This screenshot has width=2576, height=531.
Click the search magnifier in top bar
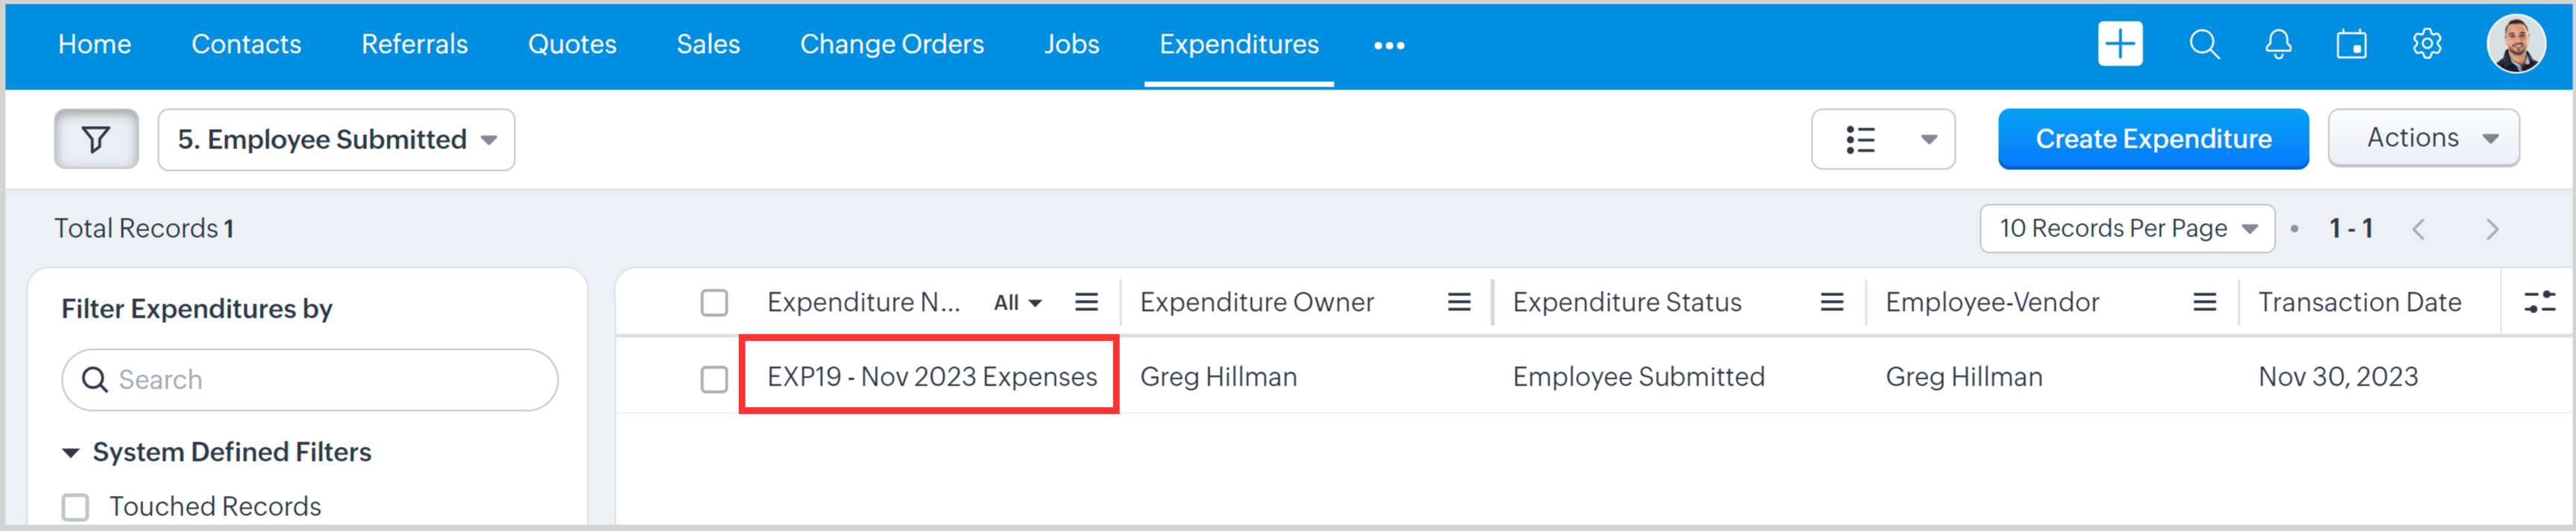(2204, 44)
